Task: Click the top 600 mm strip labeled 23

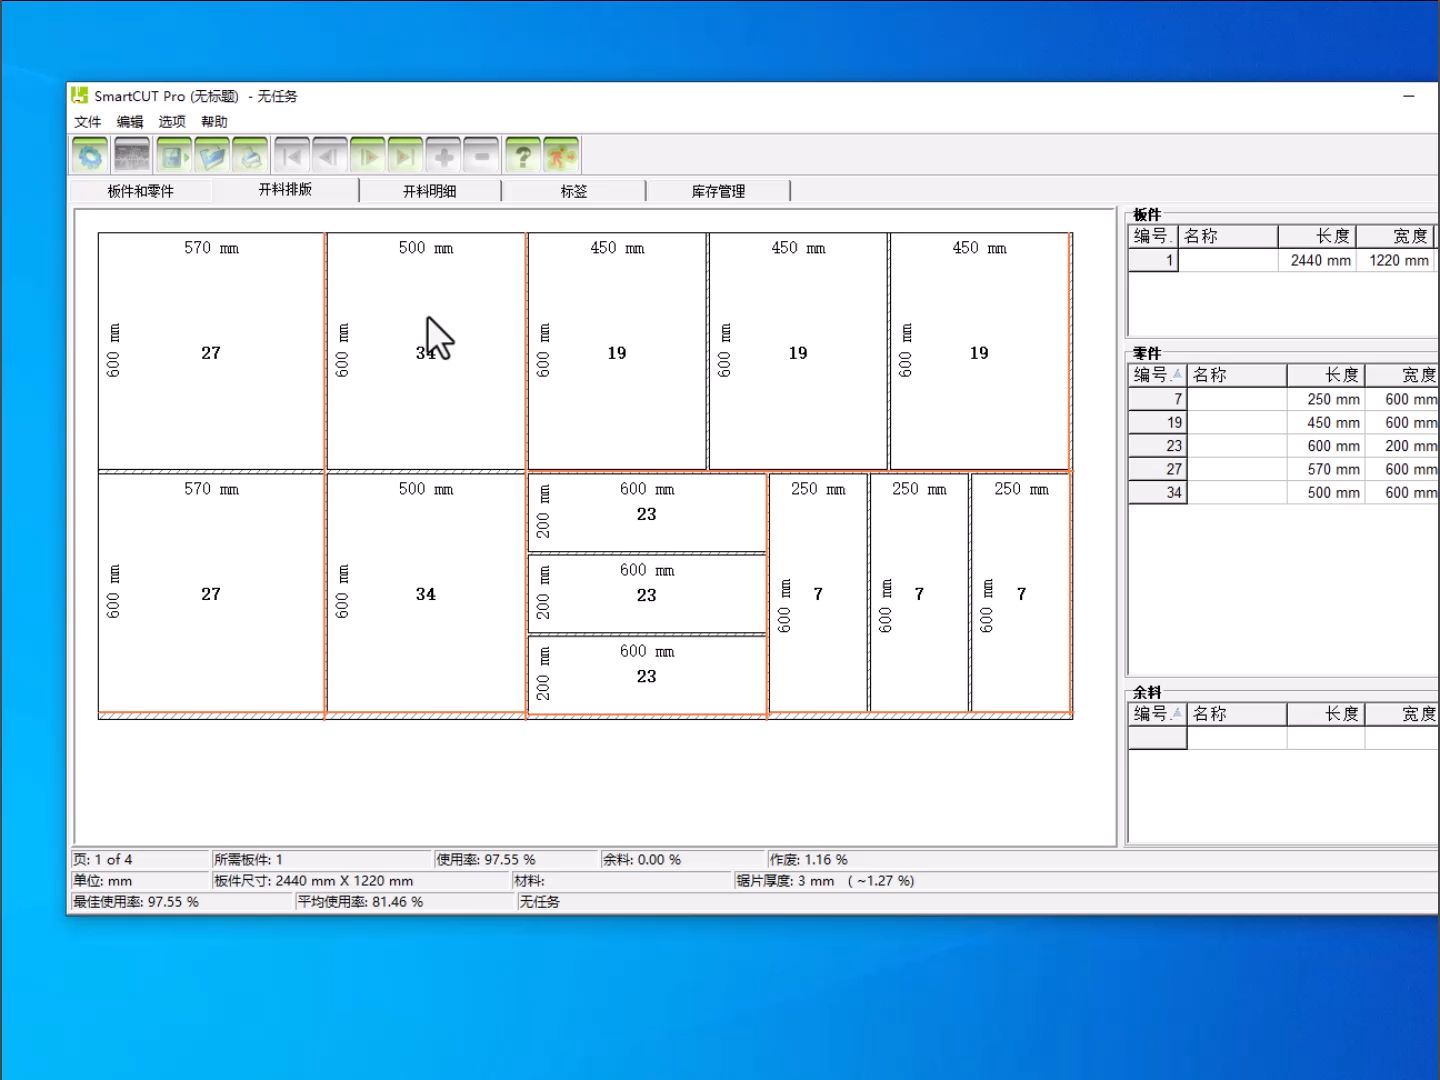Action: pyautogui.click(x=647, y=512)
